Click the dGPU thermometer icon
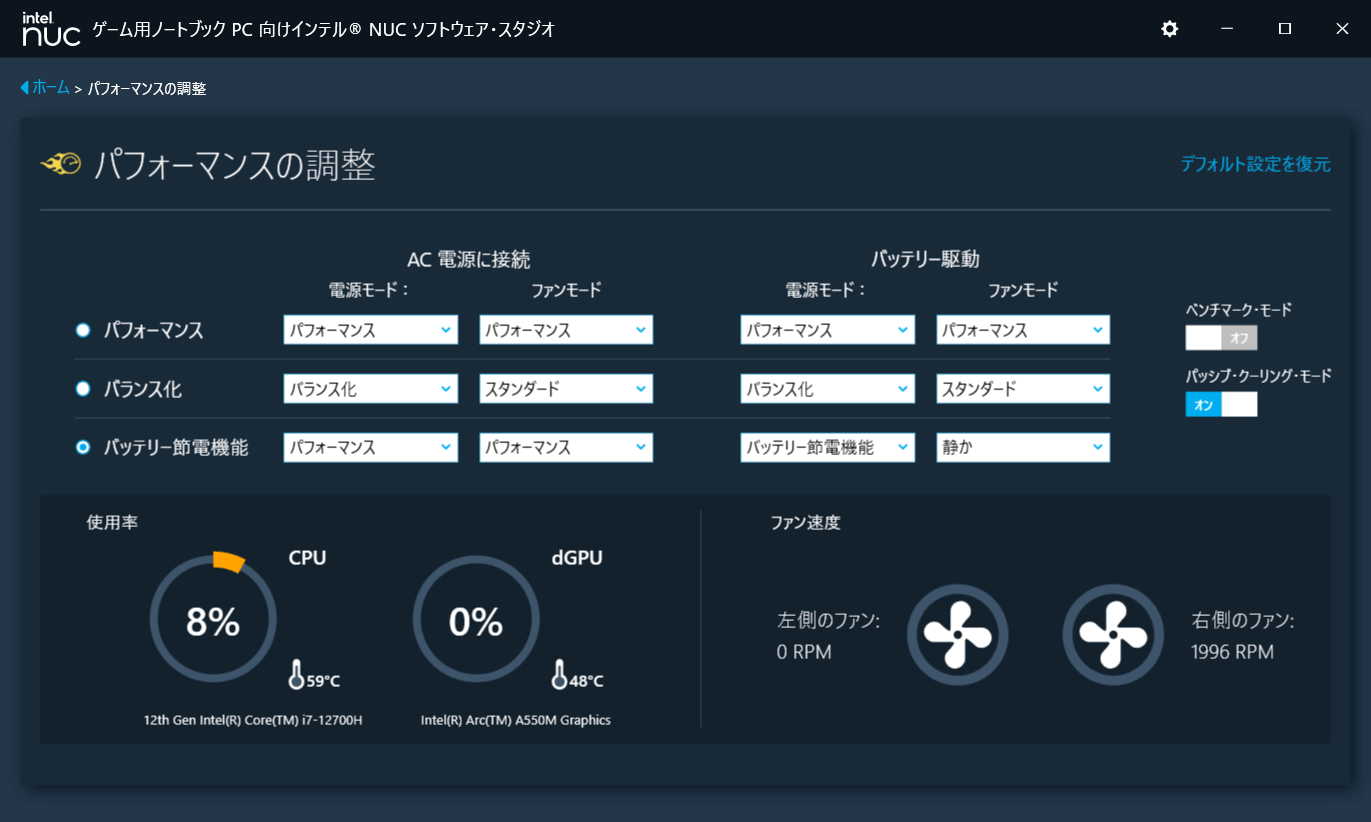 pos(559,675)
